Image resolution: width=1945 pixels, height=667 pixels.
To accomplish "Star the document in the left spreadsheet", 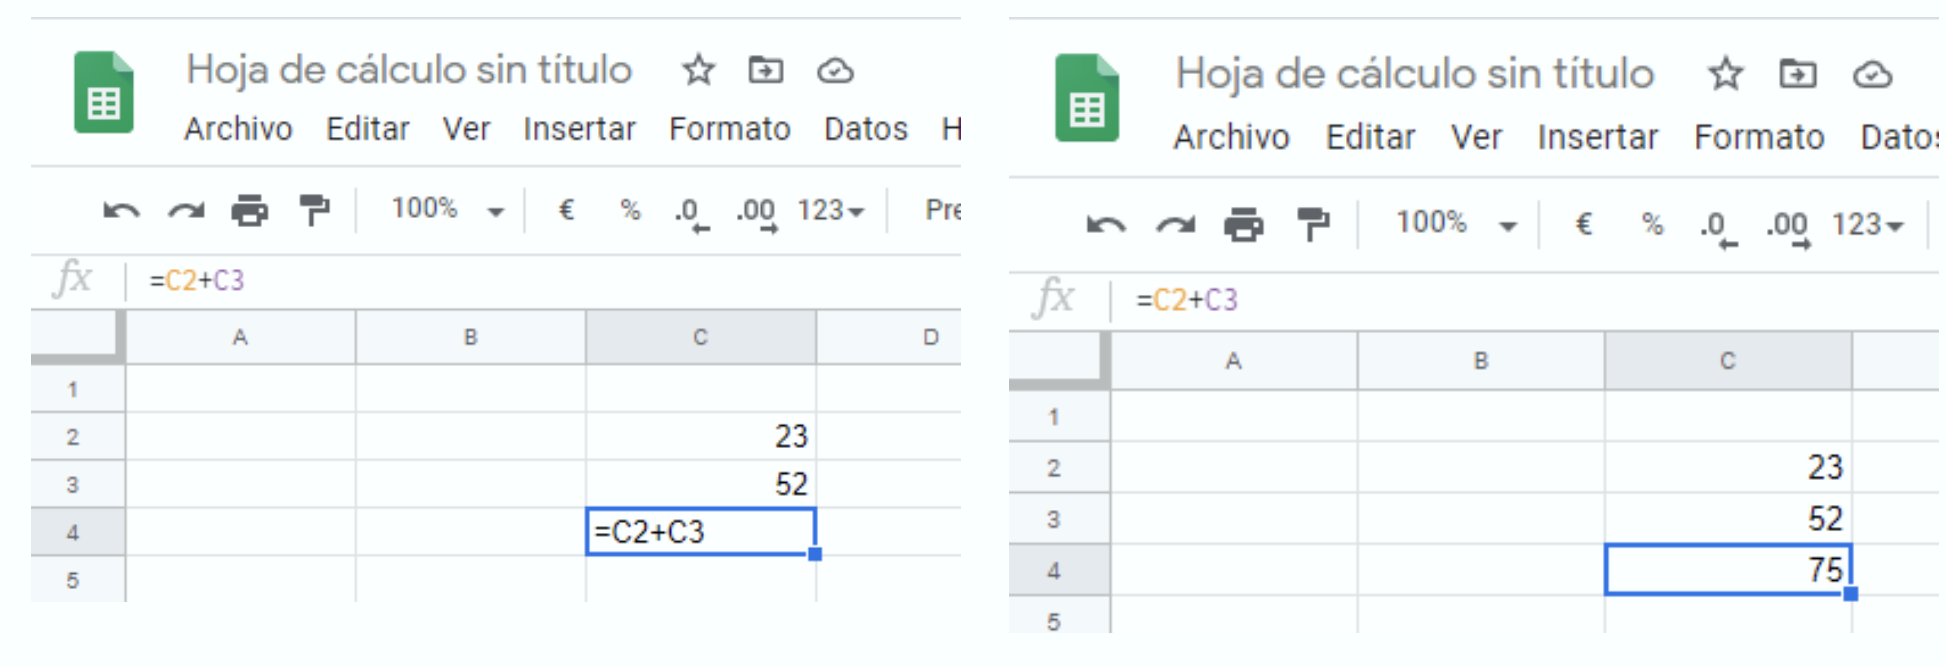I will click(698, 71).
